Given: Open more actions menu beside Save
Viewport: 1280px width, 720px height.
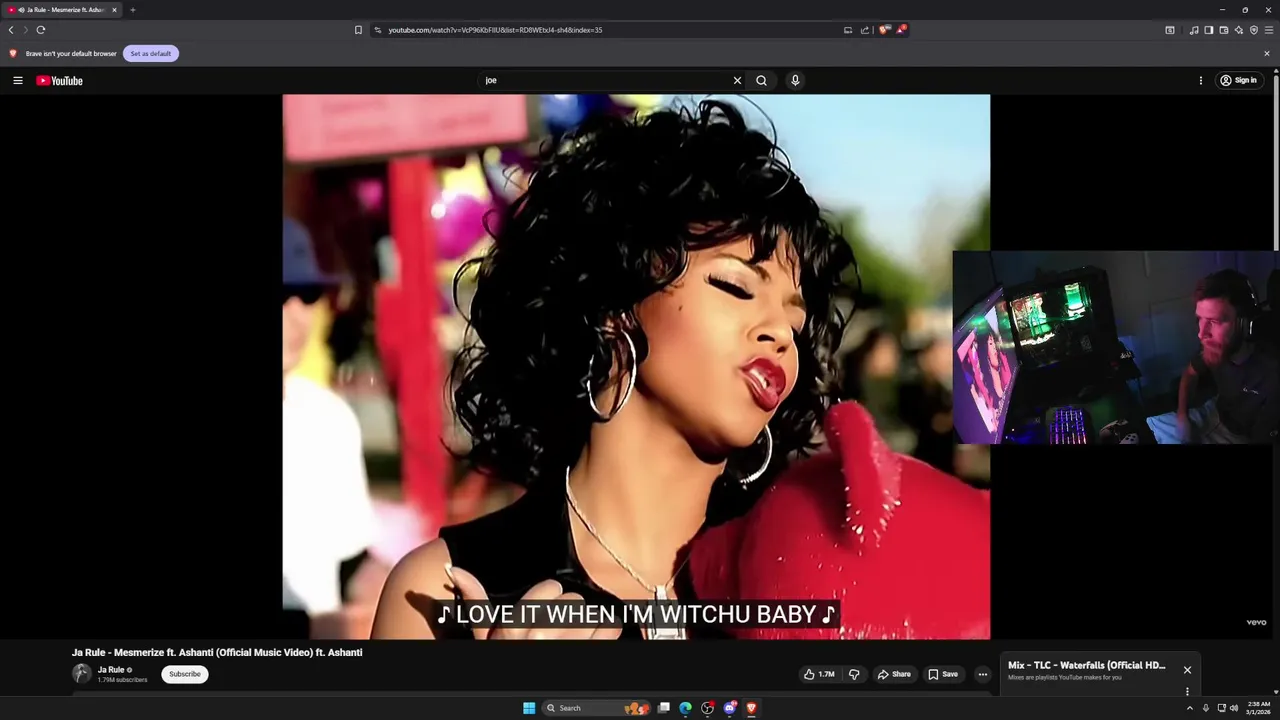Looking at the screenshot, I should pos(982,674).
